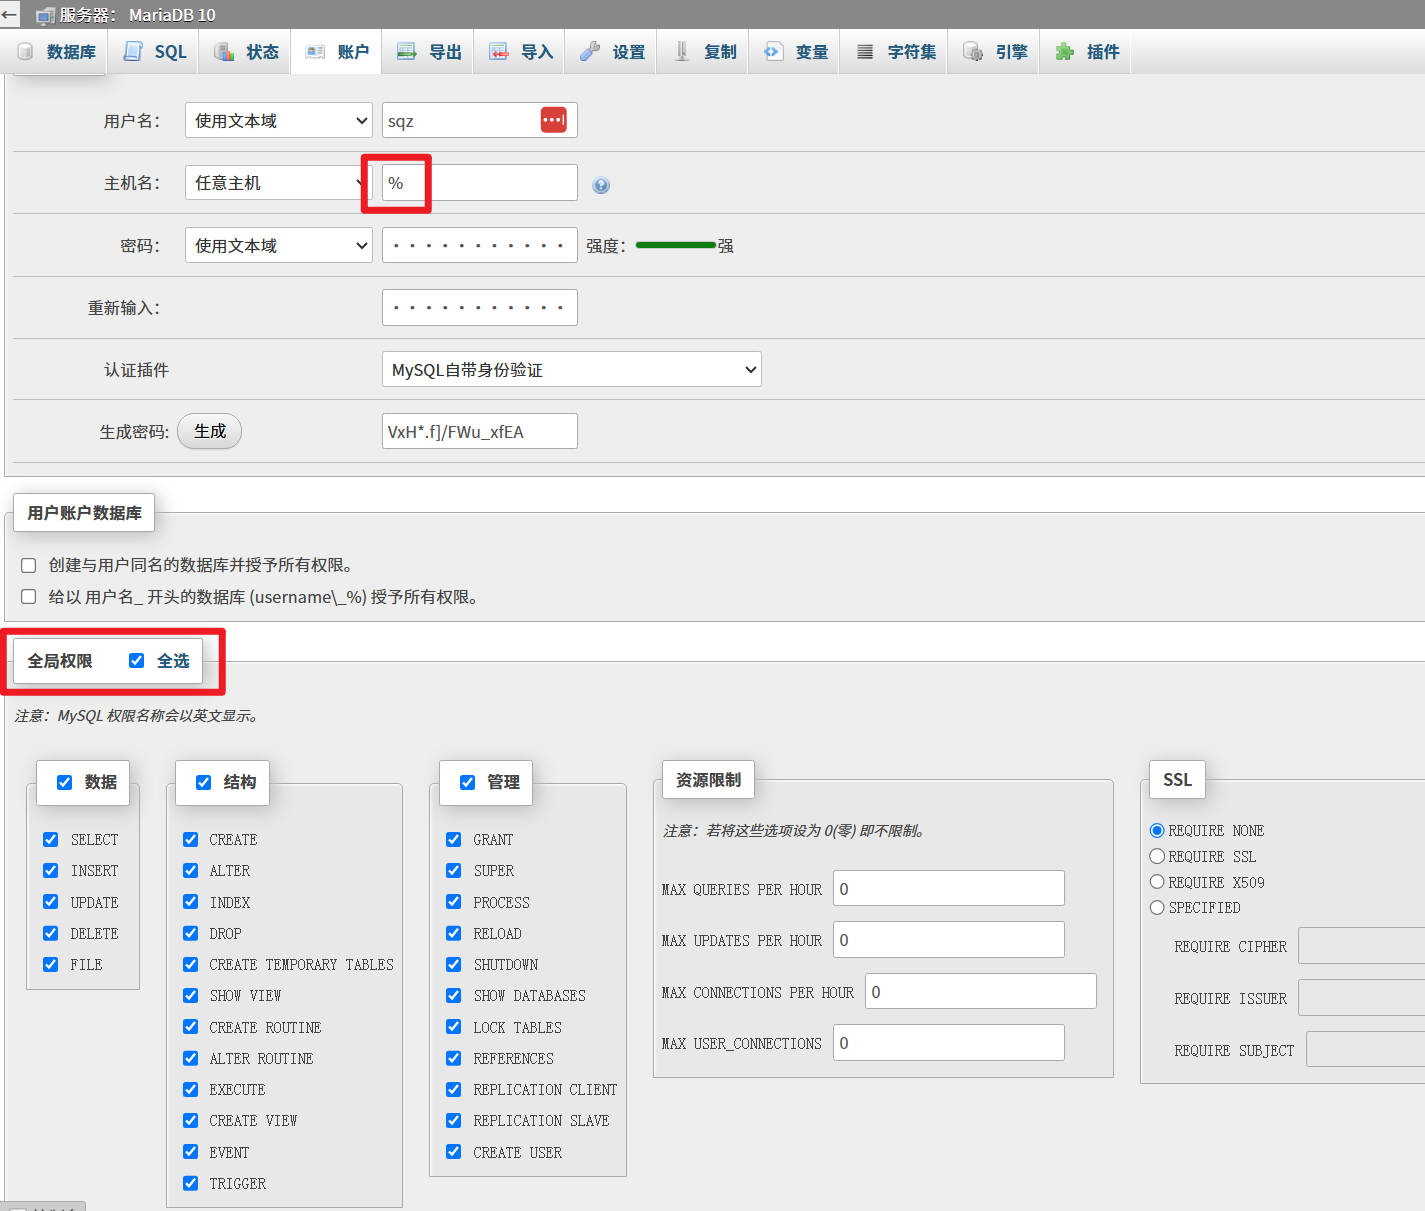Open the 用户名 type dropdown
1425x1211 pixels.
[278, 120]
